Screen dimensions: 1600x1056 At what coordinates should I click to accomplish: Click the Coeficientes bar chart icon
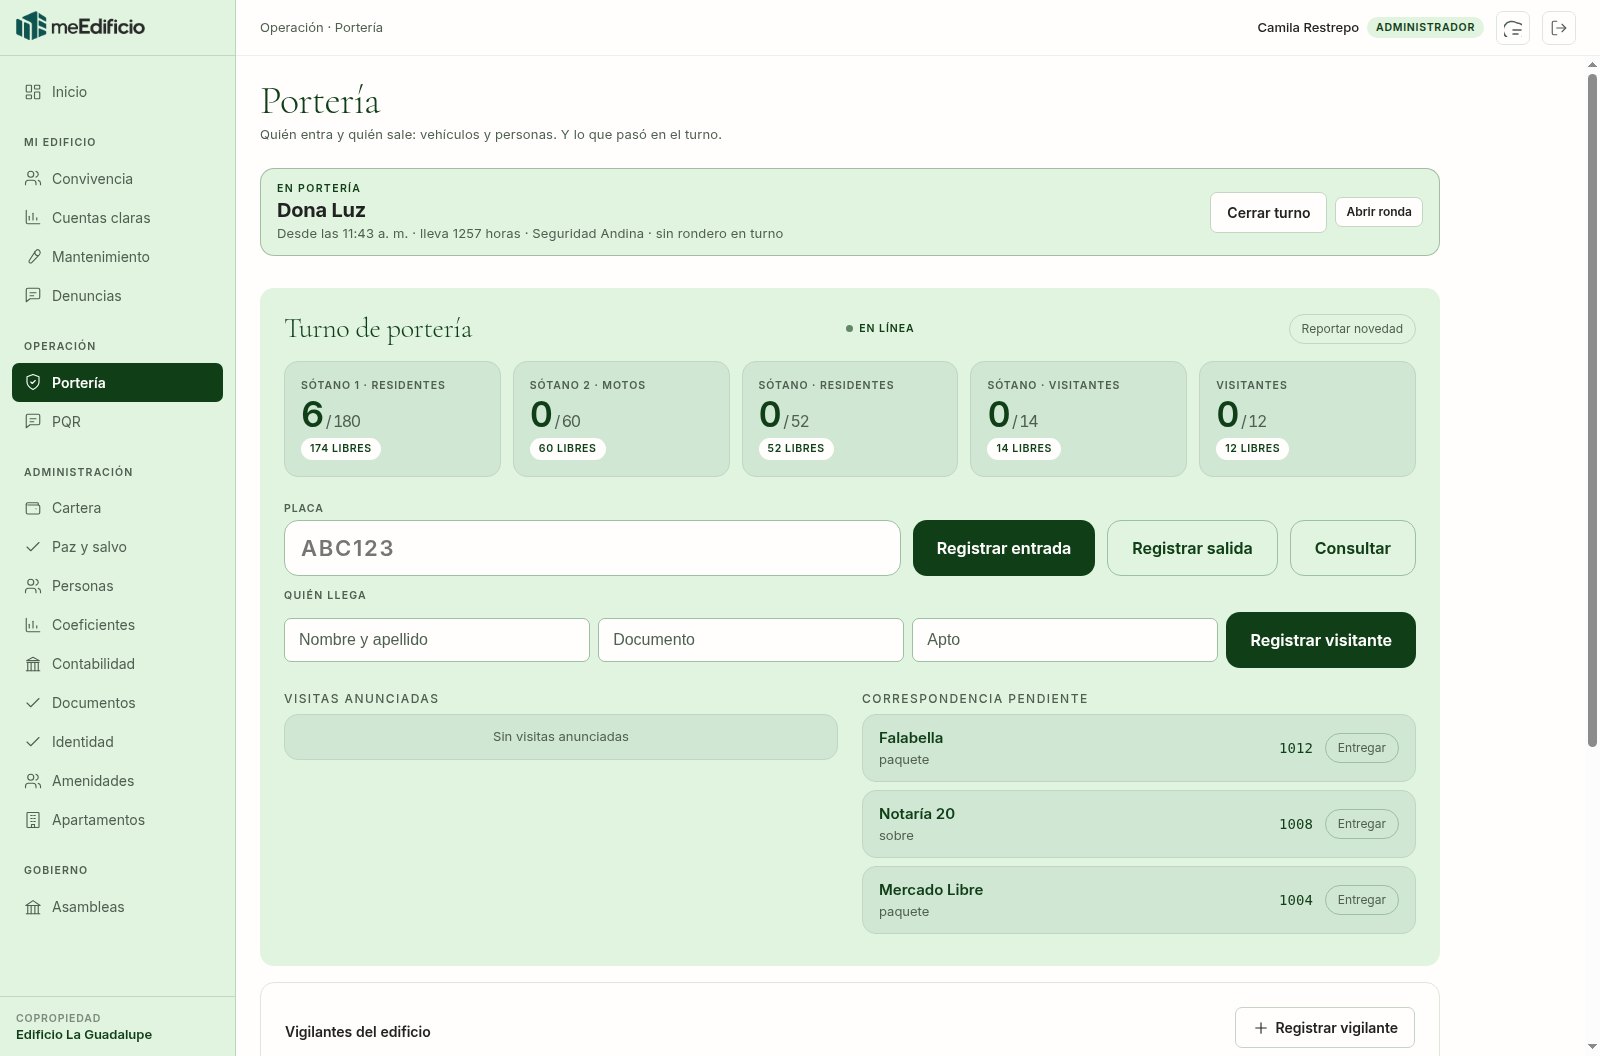pyautogui.click(x=33, y=625)
